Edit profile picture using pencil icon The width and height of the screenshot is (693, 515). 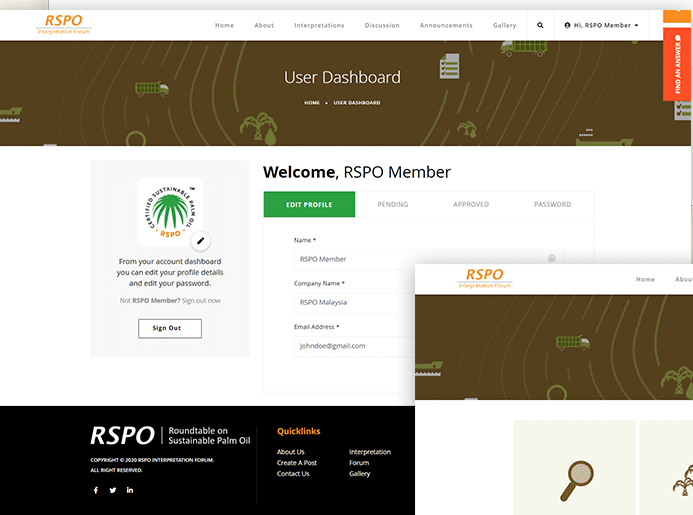(x=201, y=241)
